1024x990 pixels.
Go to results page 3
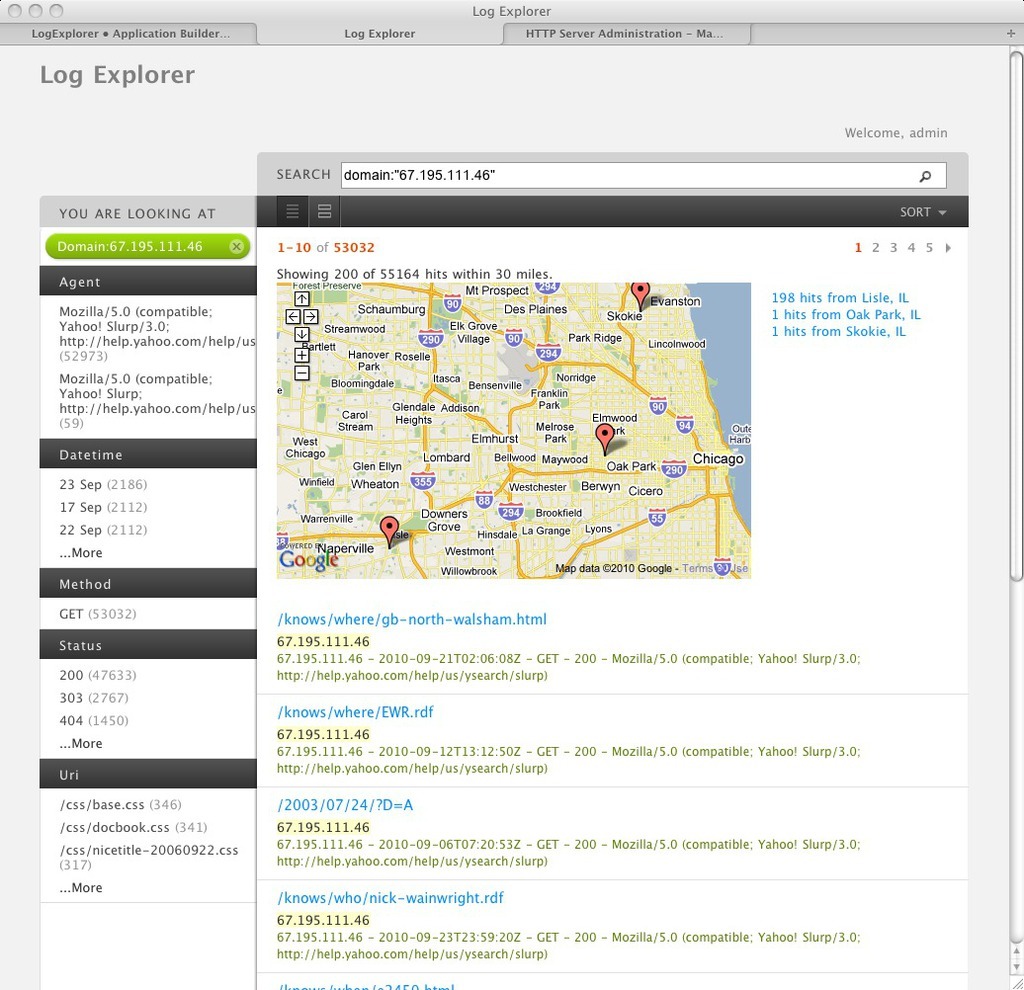click(893, 248)
